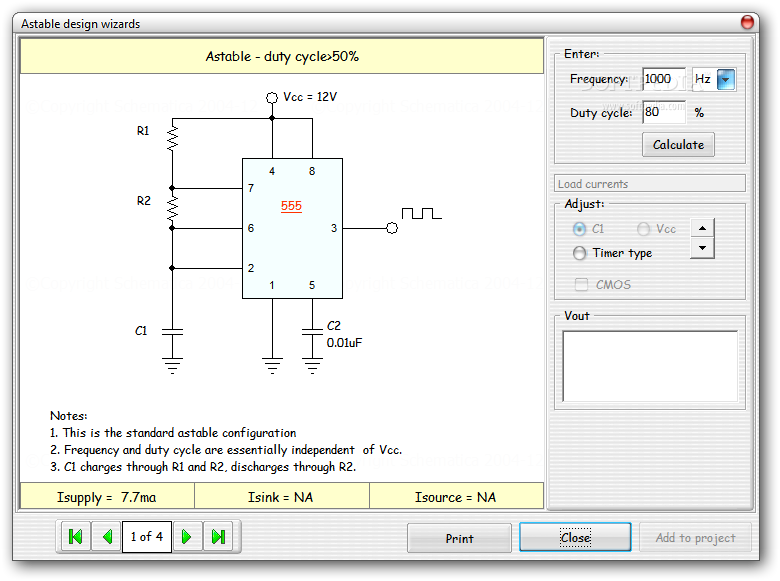Click the R1 resistor symbol
The height and width of the screenshot is (581, 780).
coord(172,138)
